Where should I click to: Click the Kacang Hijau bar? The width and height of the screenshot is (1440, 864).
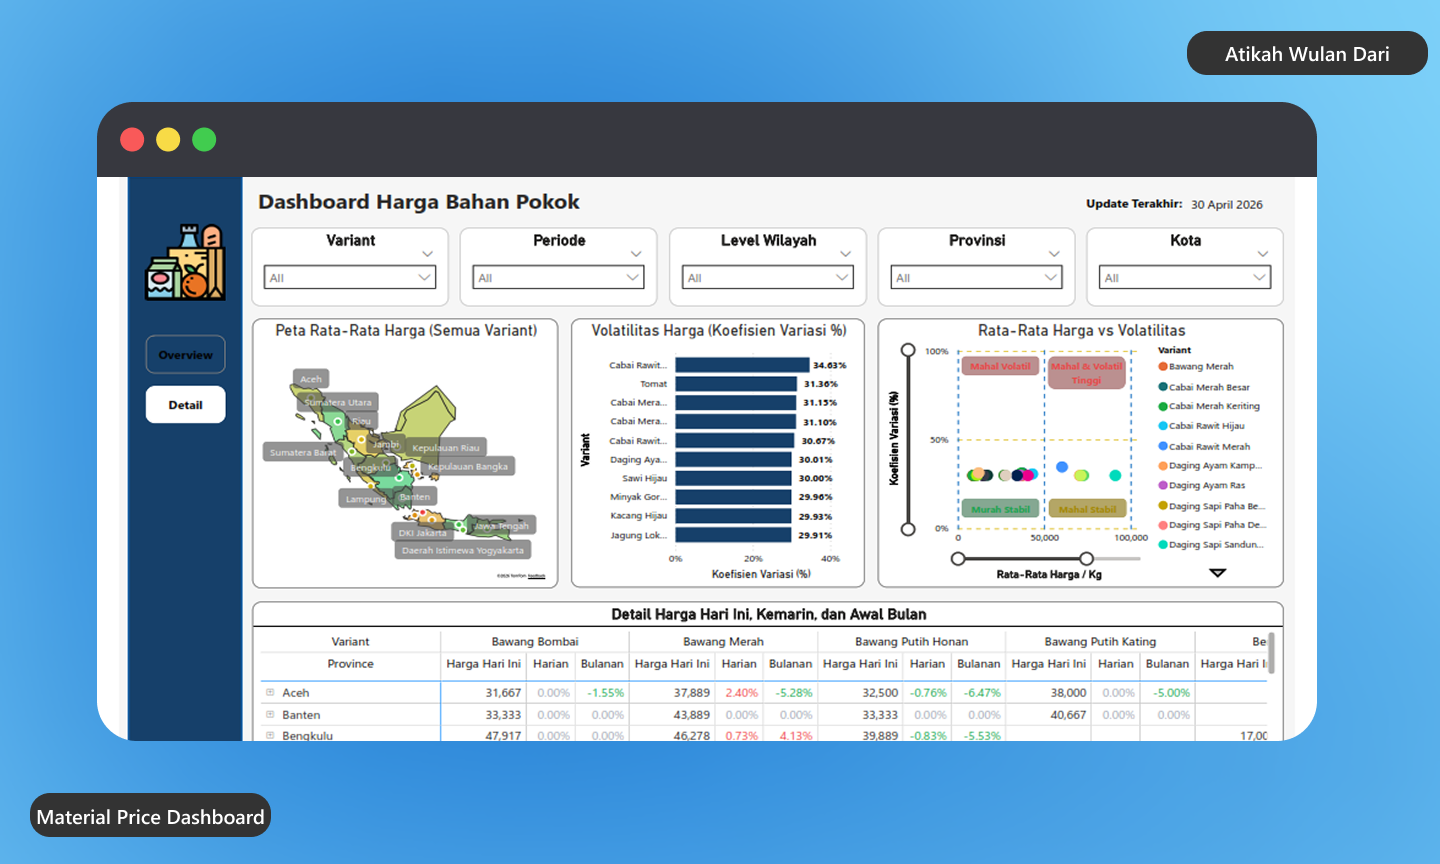coord(734,516)
